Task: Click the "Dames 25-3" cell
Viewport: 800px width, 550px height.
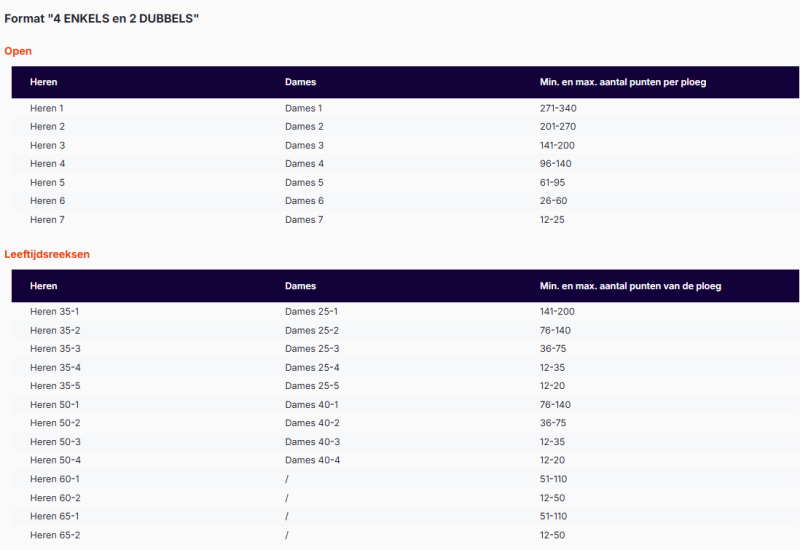Action: click(312, 349)
